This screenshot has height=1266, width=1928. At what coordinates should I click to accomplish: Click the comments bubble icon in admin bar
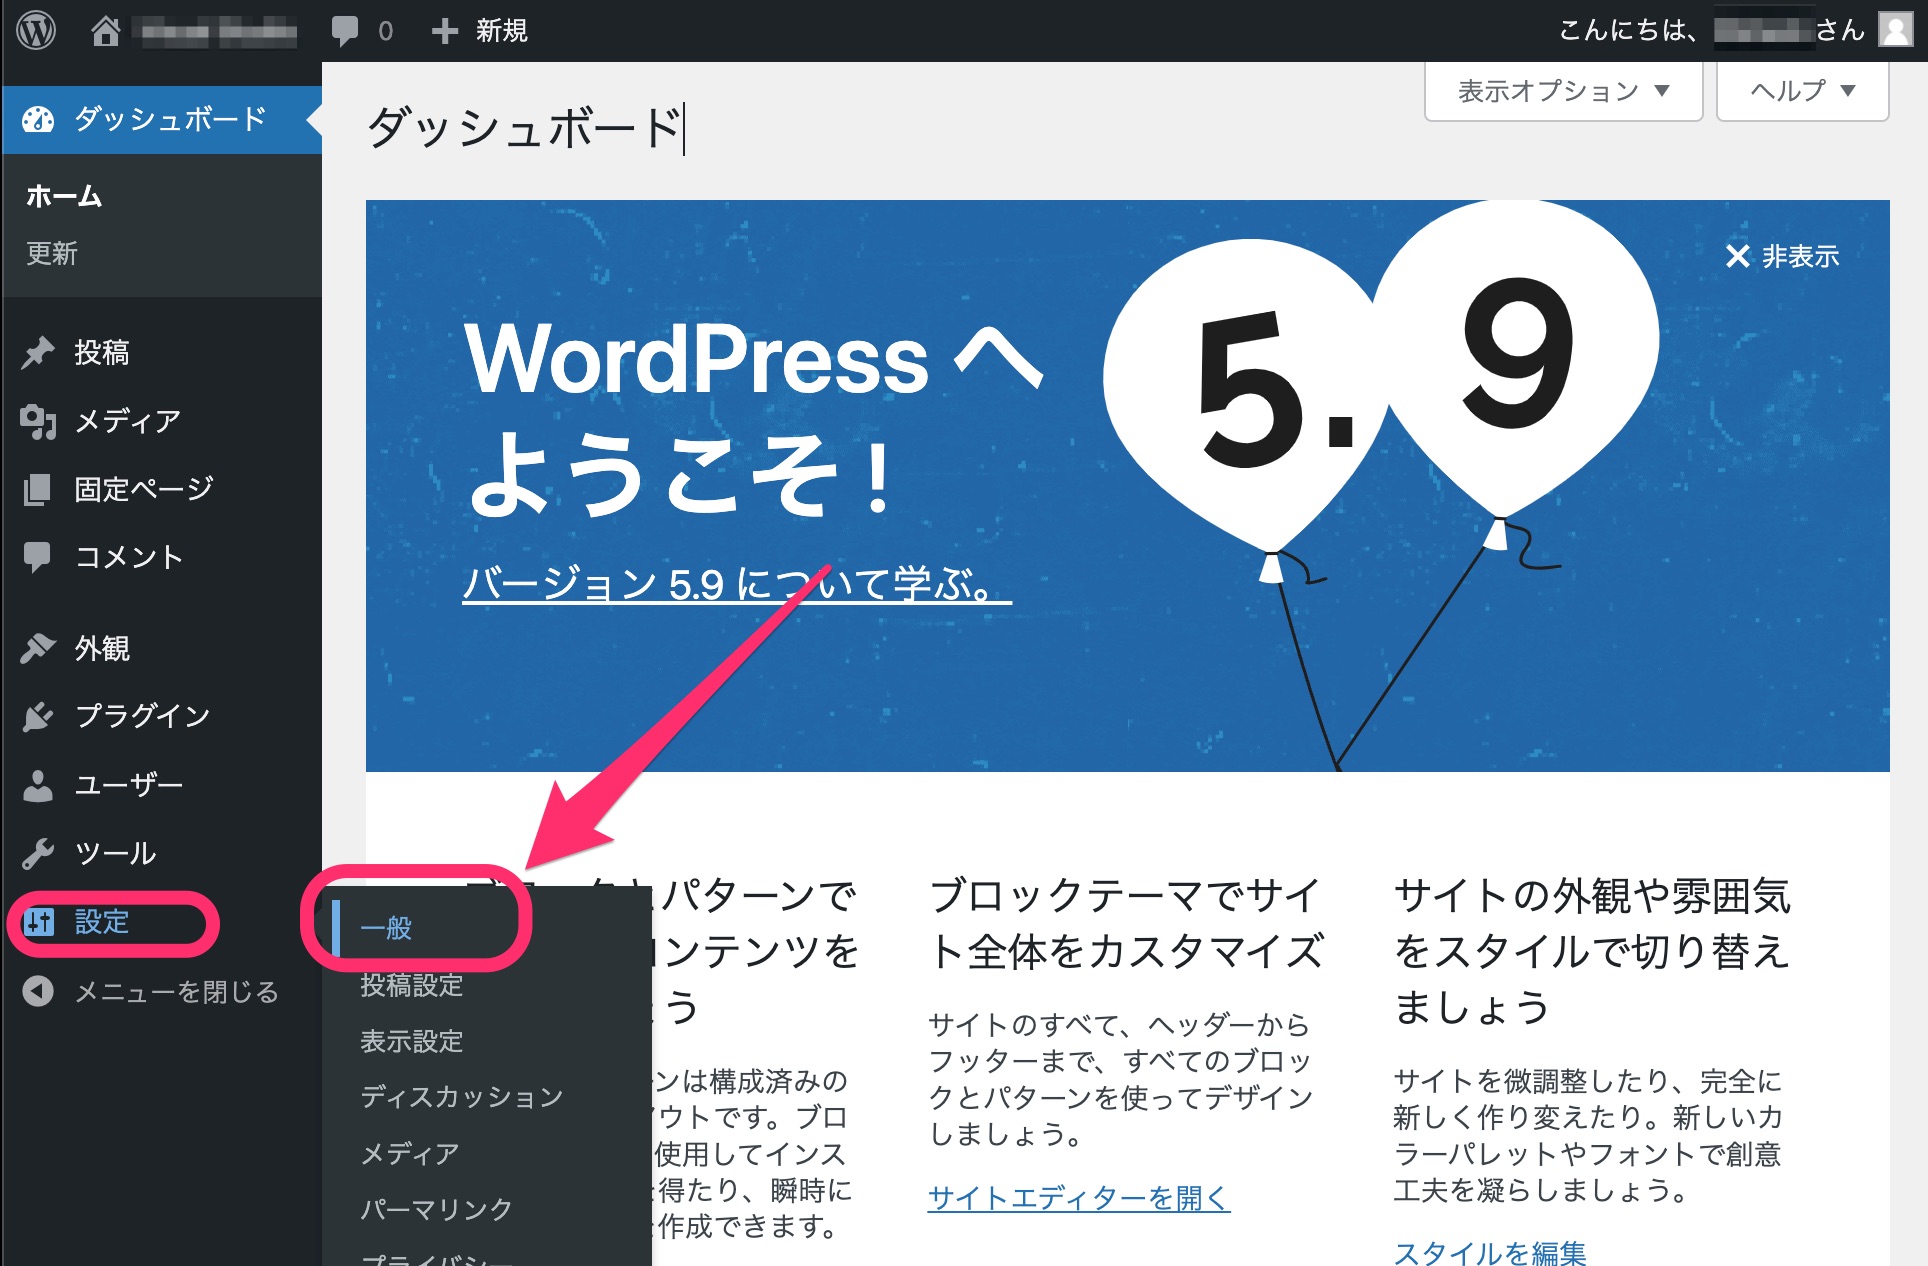[x=345, y=31]
